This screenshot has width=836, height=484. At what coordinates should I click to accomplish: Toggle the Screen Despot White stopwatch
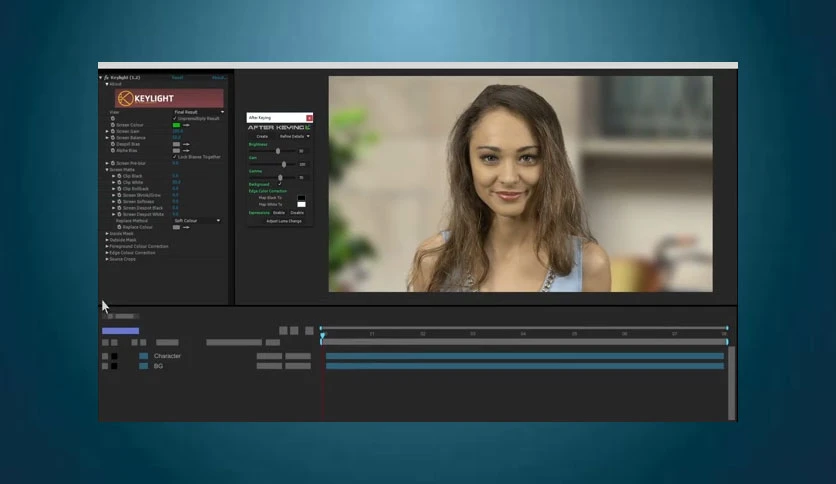coord(119,214)
